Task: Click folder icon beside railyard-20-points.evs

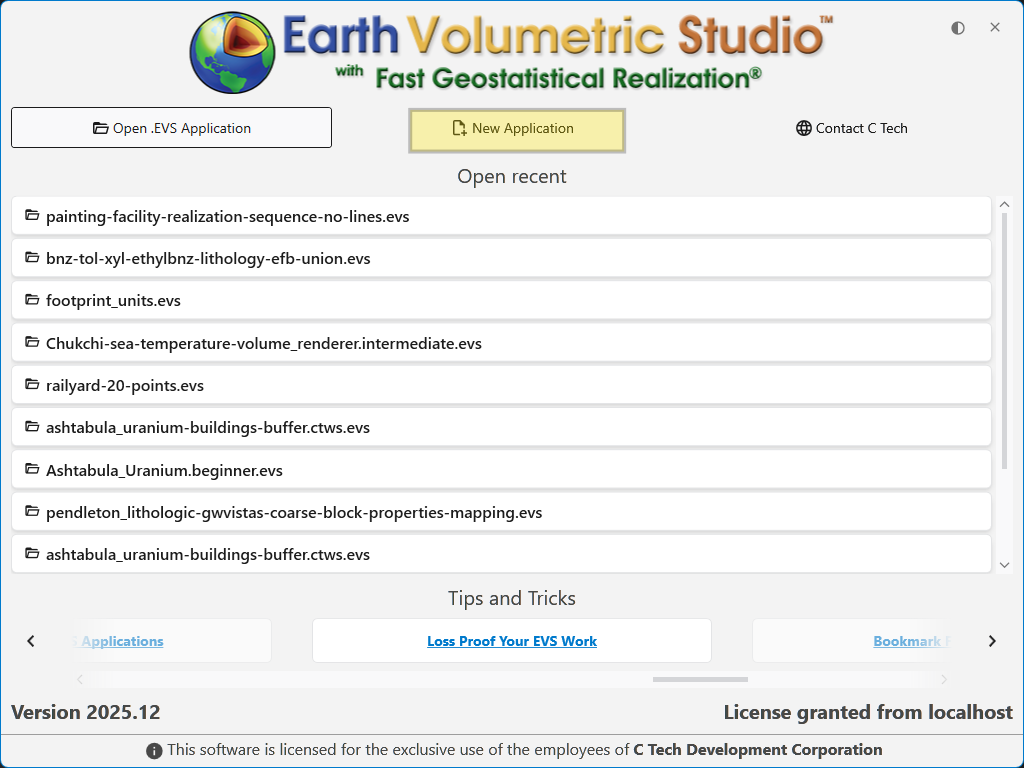Action: (x=32, y=385)
